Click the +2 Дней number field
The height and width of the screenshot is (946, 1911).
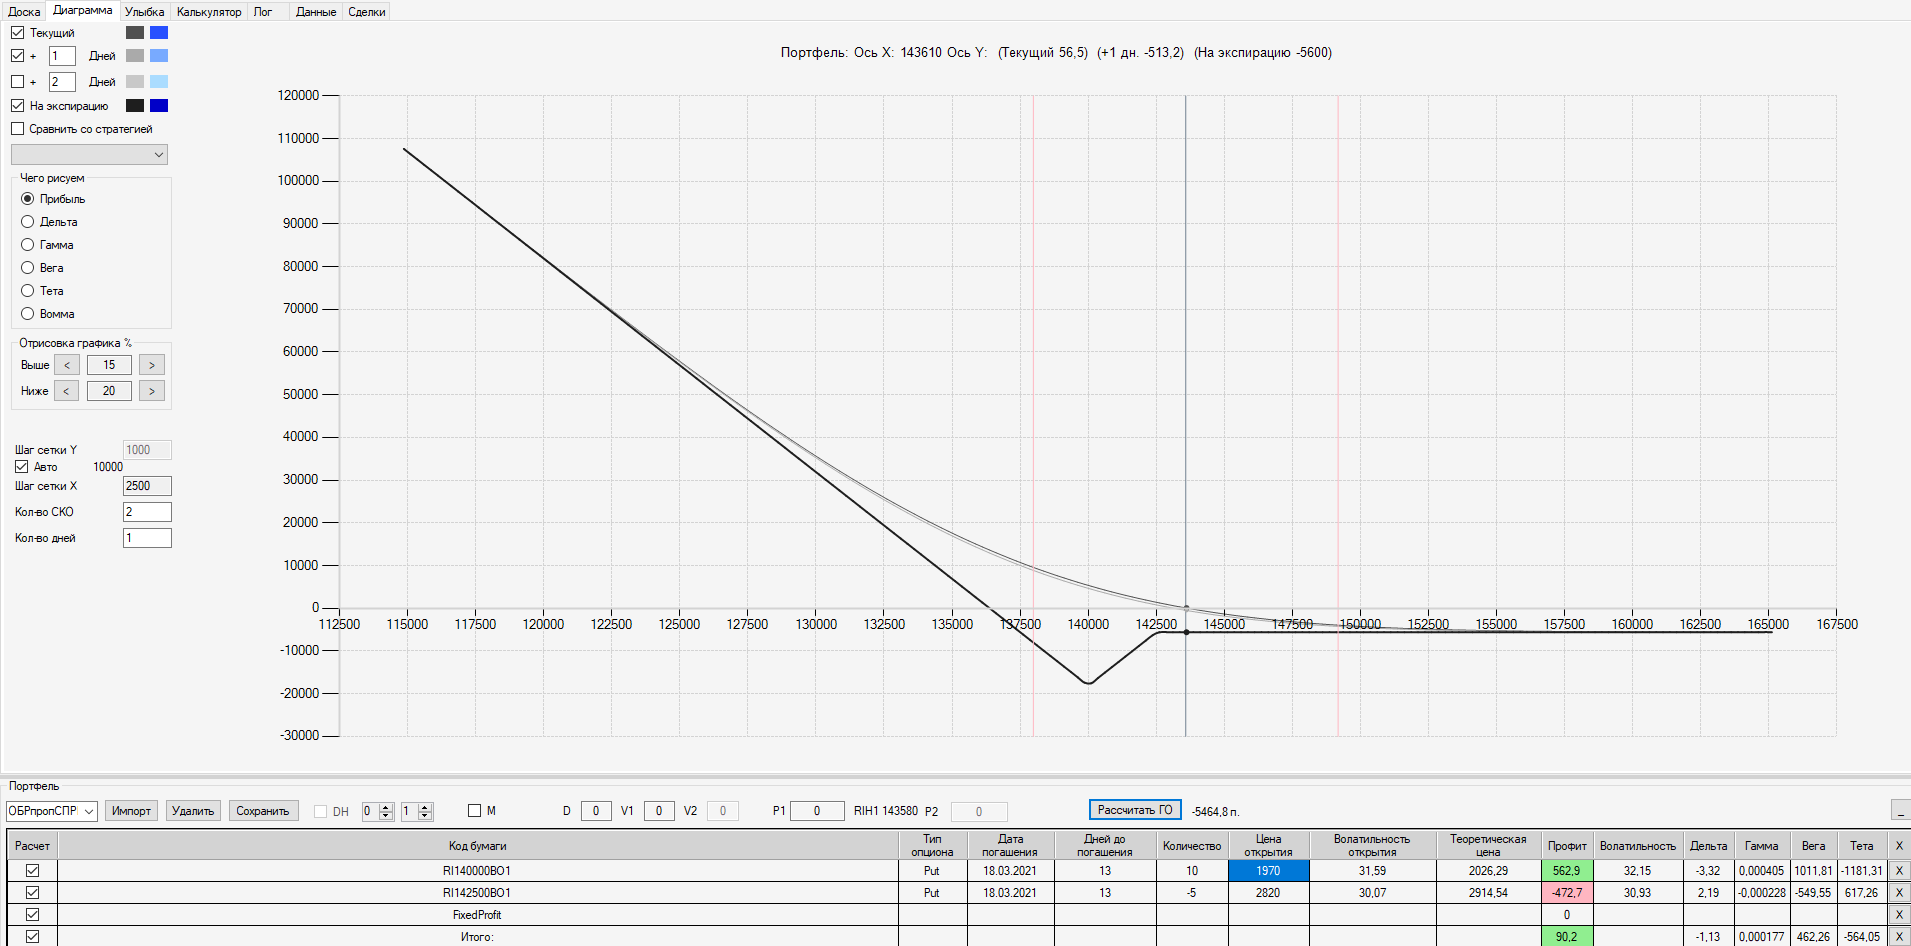coord(62,82)
